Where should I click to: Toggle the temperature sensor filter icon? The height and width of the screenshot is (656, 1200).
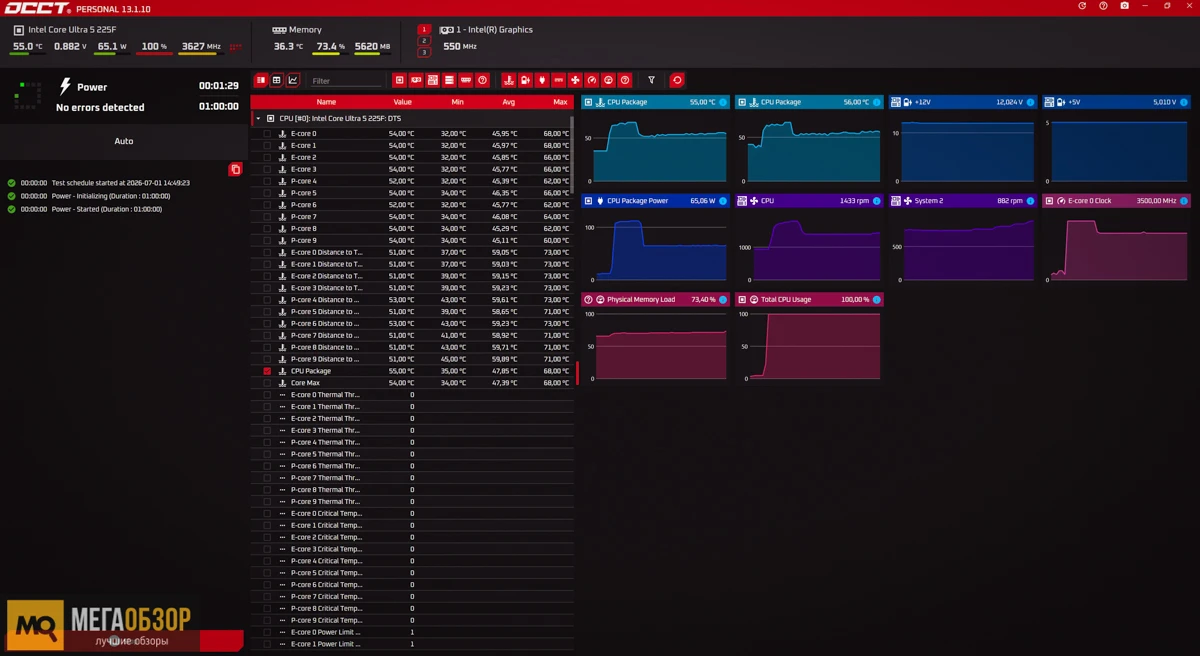pos(508,80)
